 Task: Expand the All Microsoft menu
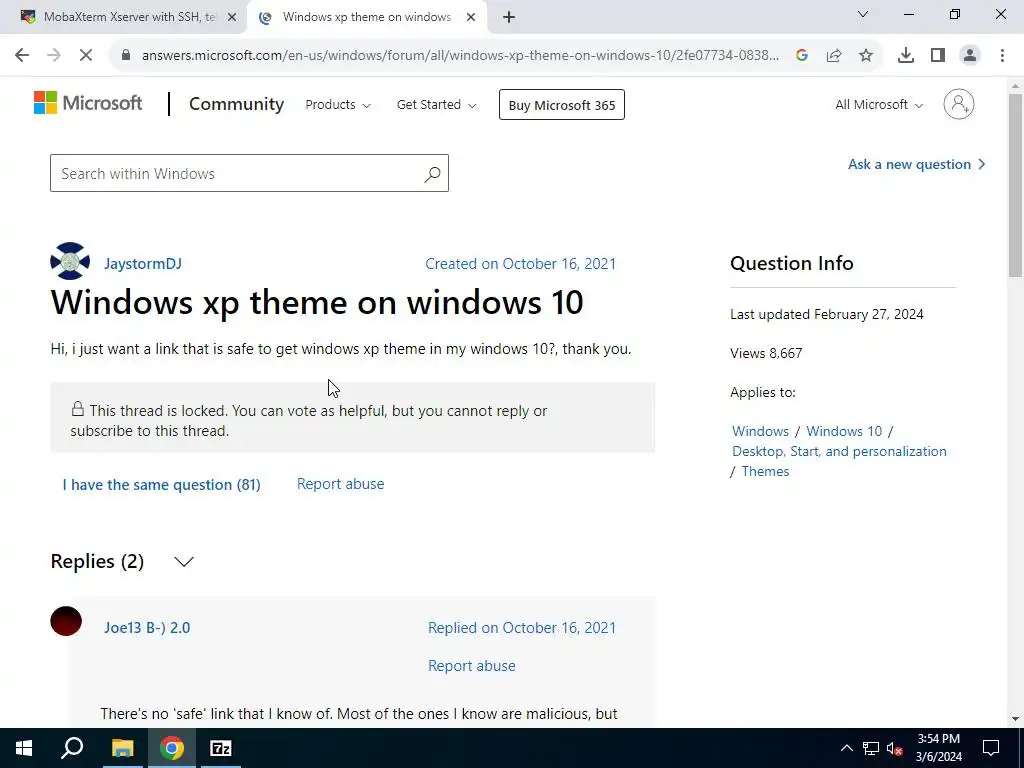(x=879, y=104)
